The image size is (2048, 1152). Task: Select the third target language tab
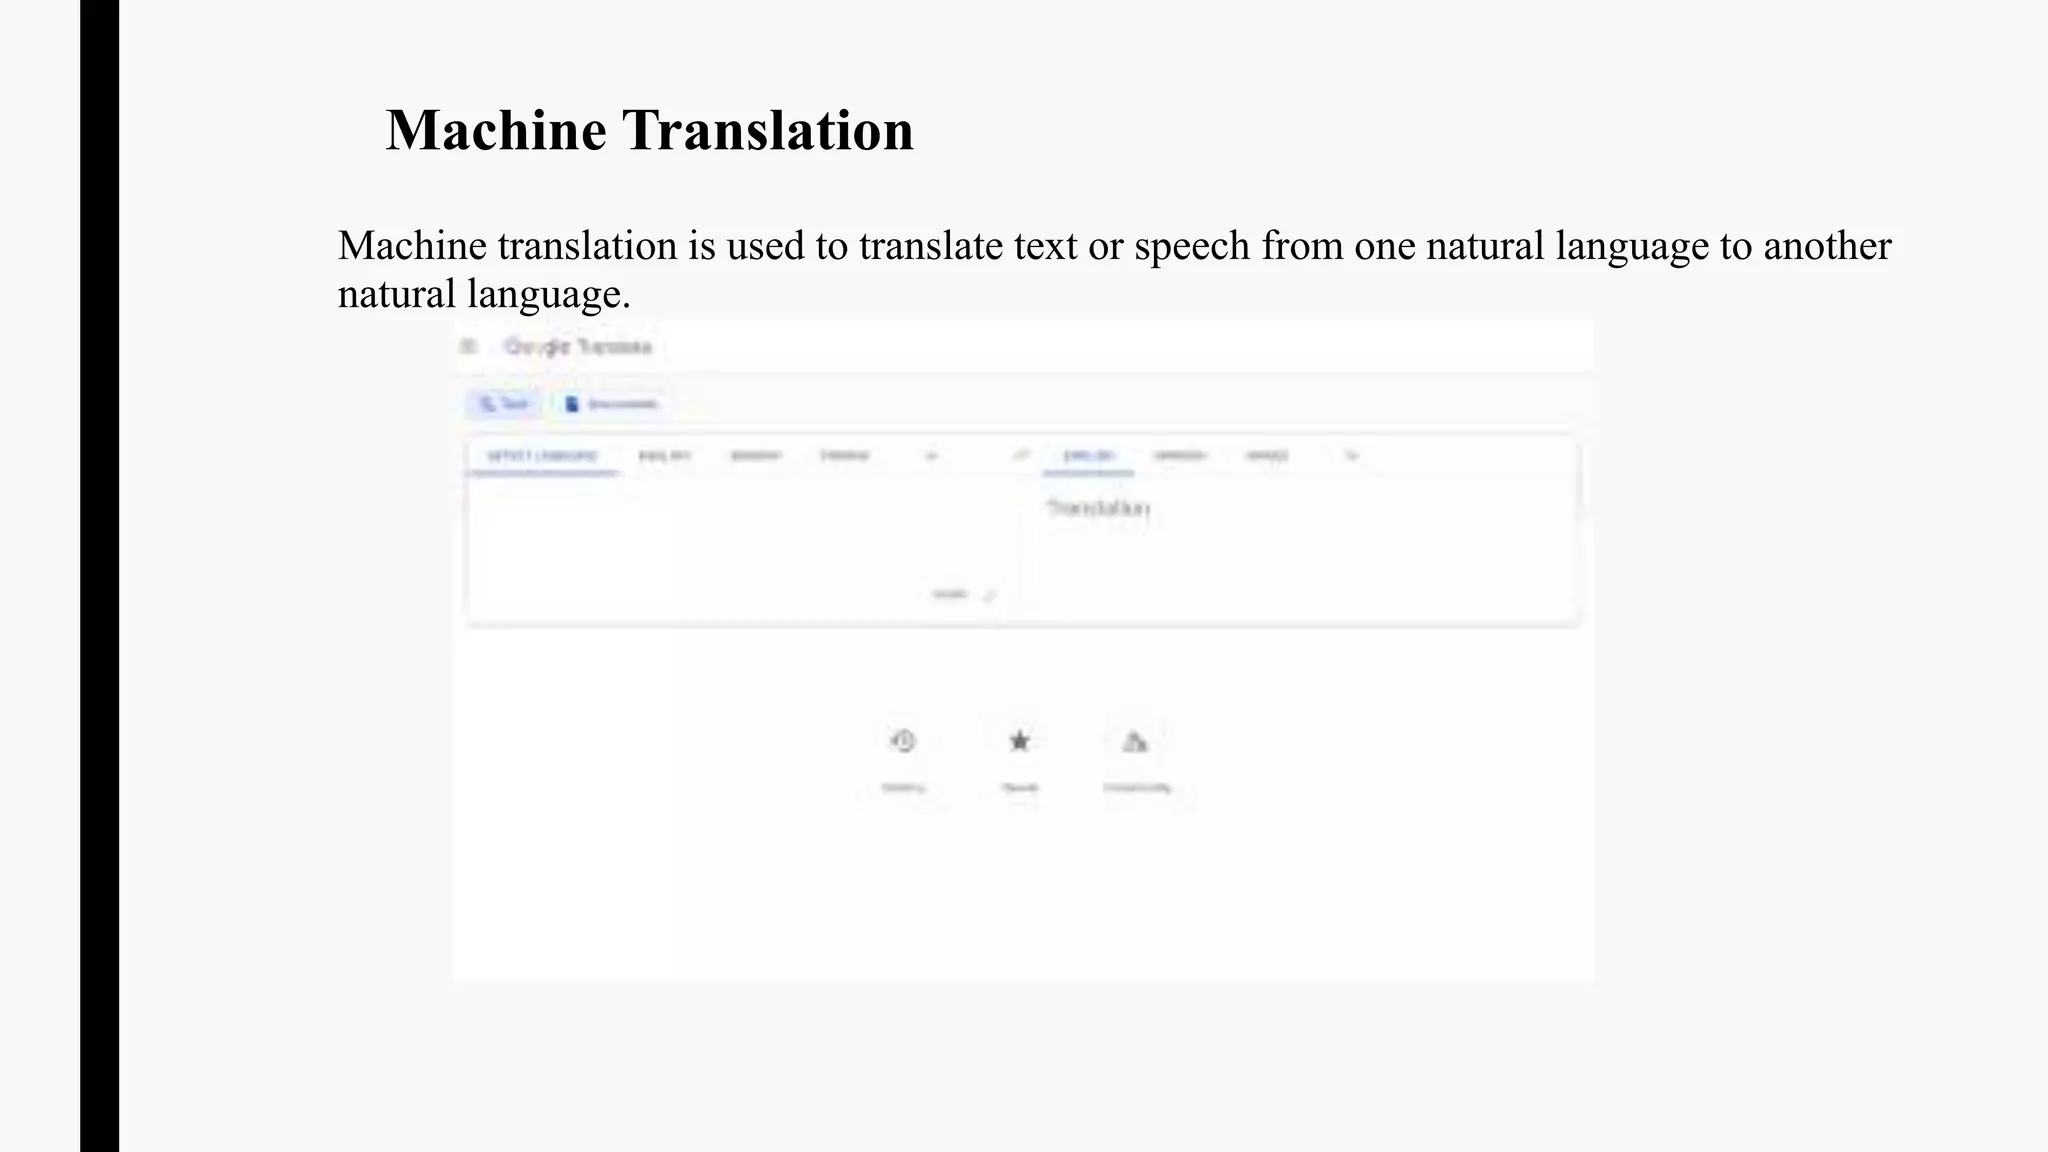[x=1267, y=456]
